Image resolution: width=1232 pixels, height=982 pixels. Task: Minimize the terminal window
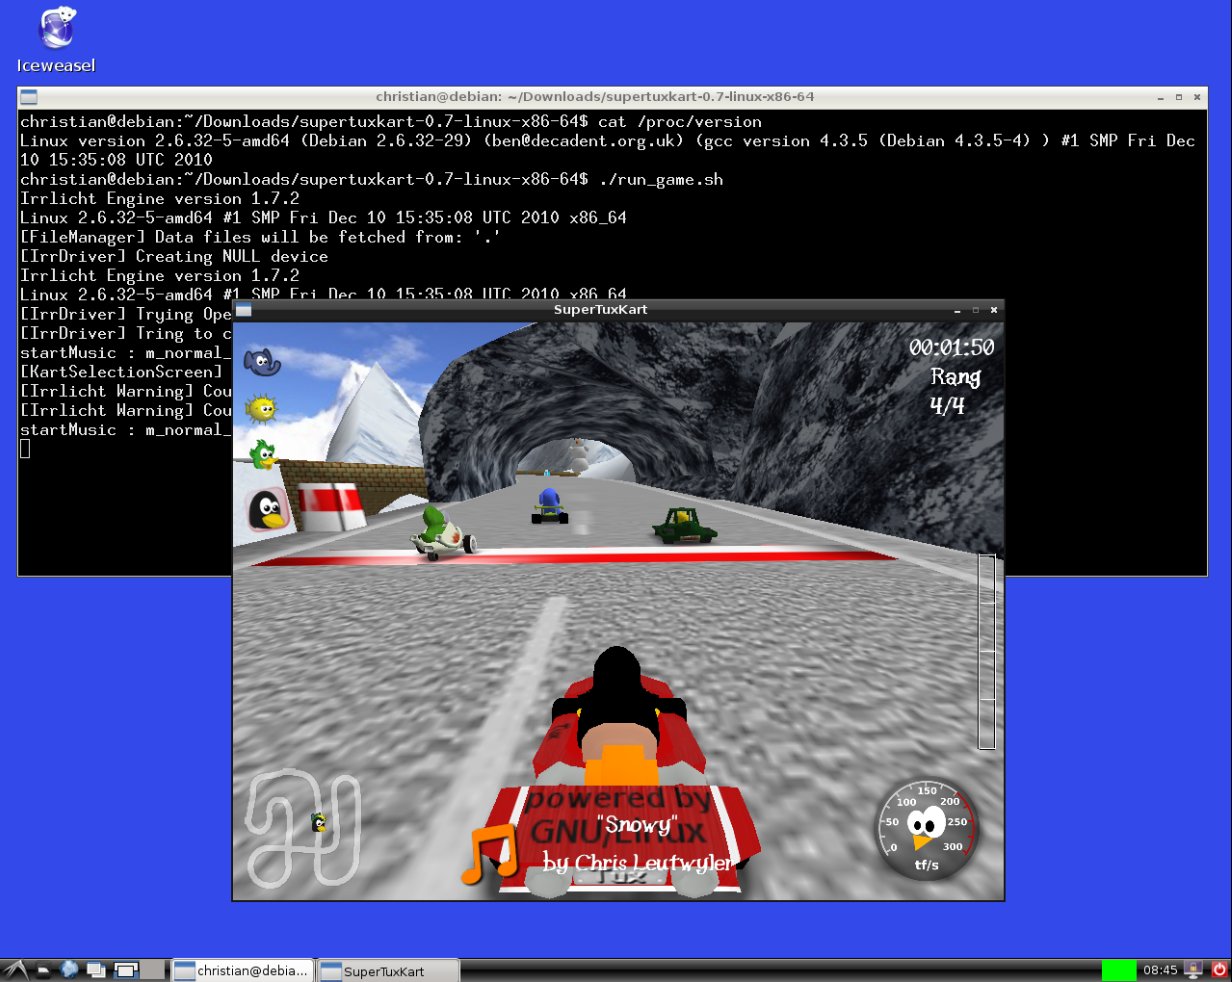[x=1160, y=97]
